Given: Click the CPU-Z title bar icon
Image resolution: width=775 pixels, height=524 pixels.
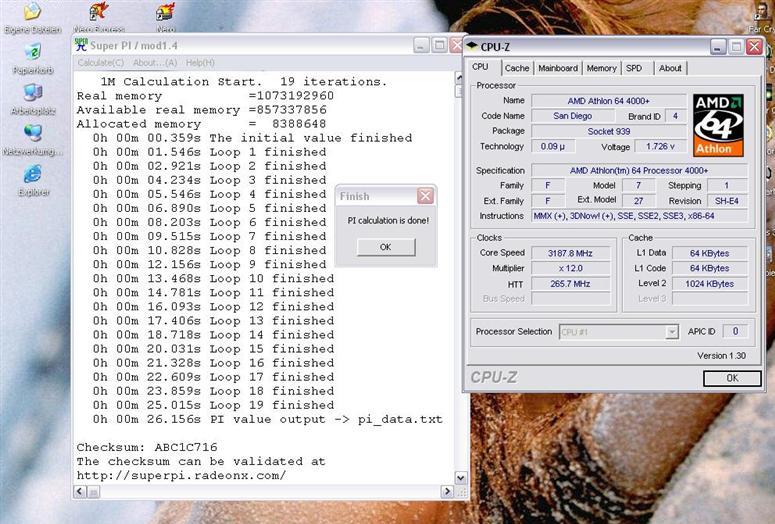Looking at the screenshot, I should pyautogui.click(x=472, y=46).
